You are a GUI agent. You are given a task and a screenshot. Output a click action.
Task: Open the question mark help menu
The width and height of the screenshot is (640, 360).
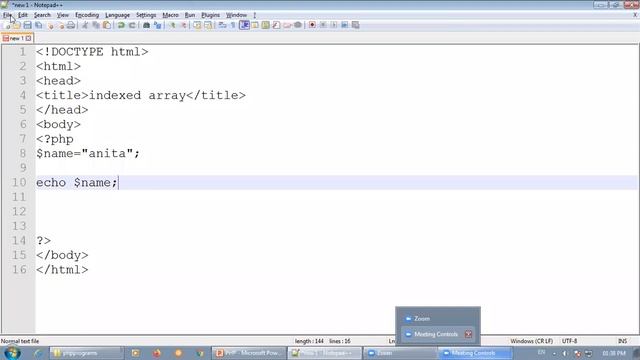pos(255,15)
